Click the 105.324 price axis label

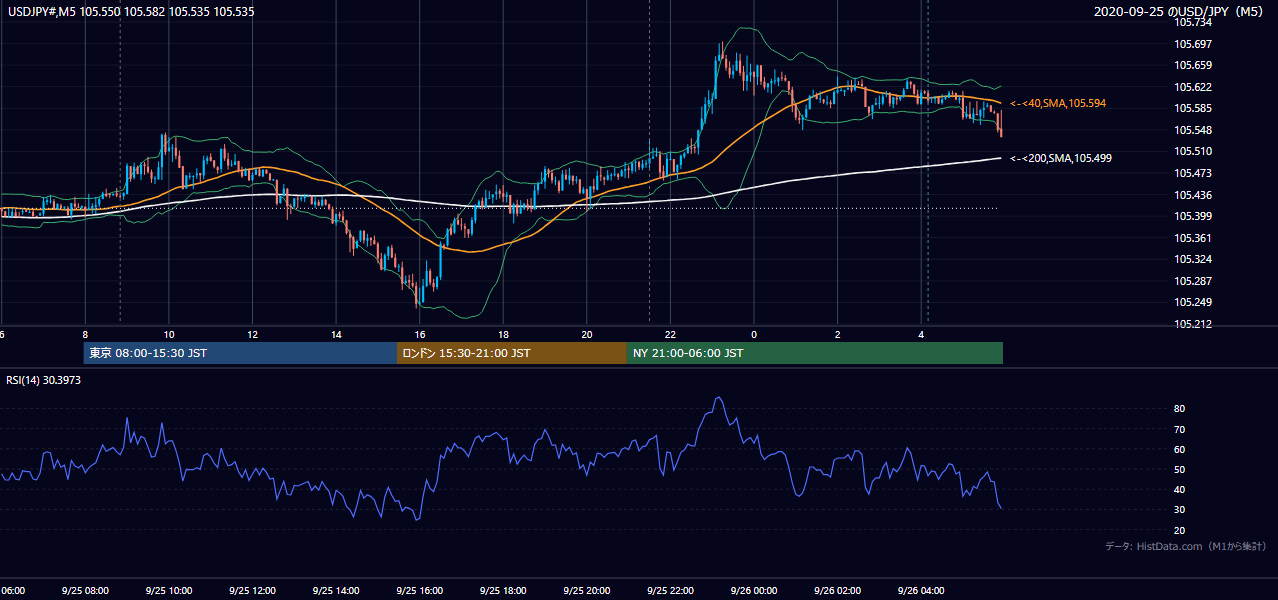click(x=1194, y=260)
